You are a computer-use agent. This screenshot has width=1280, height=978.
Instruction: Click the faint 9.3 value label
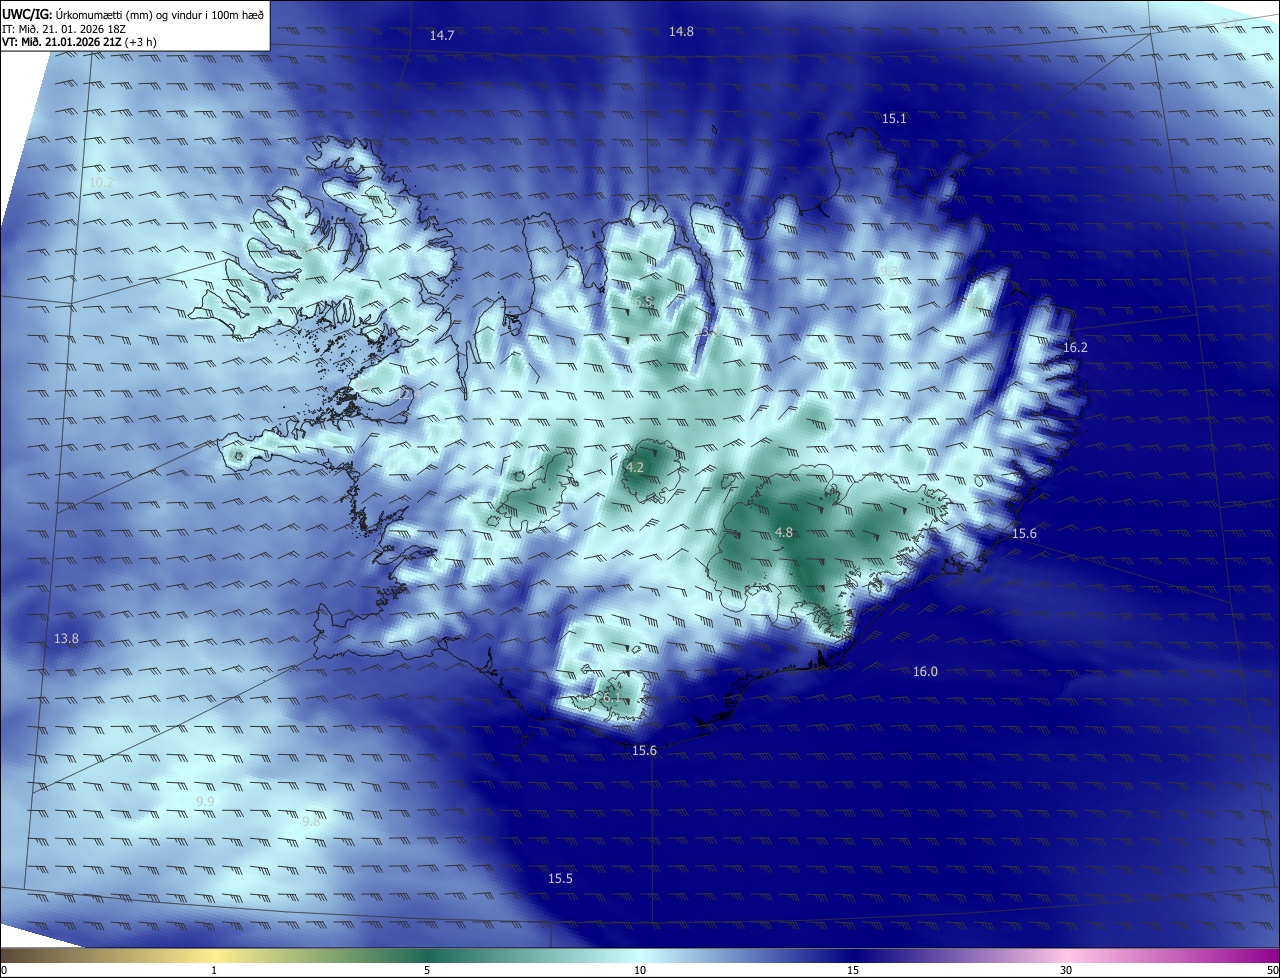pos(888,271)
